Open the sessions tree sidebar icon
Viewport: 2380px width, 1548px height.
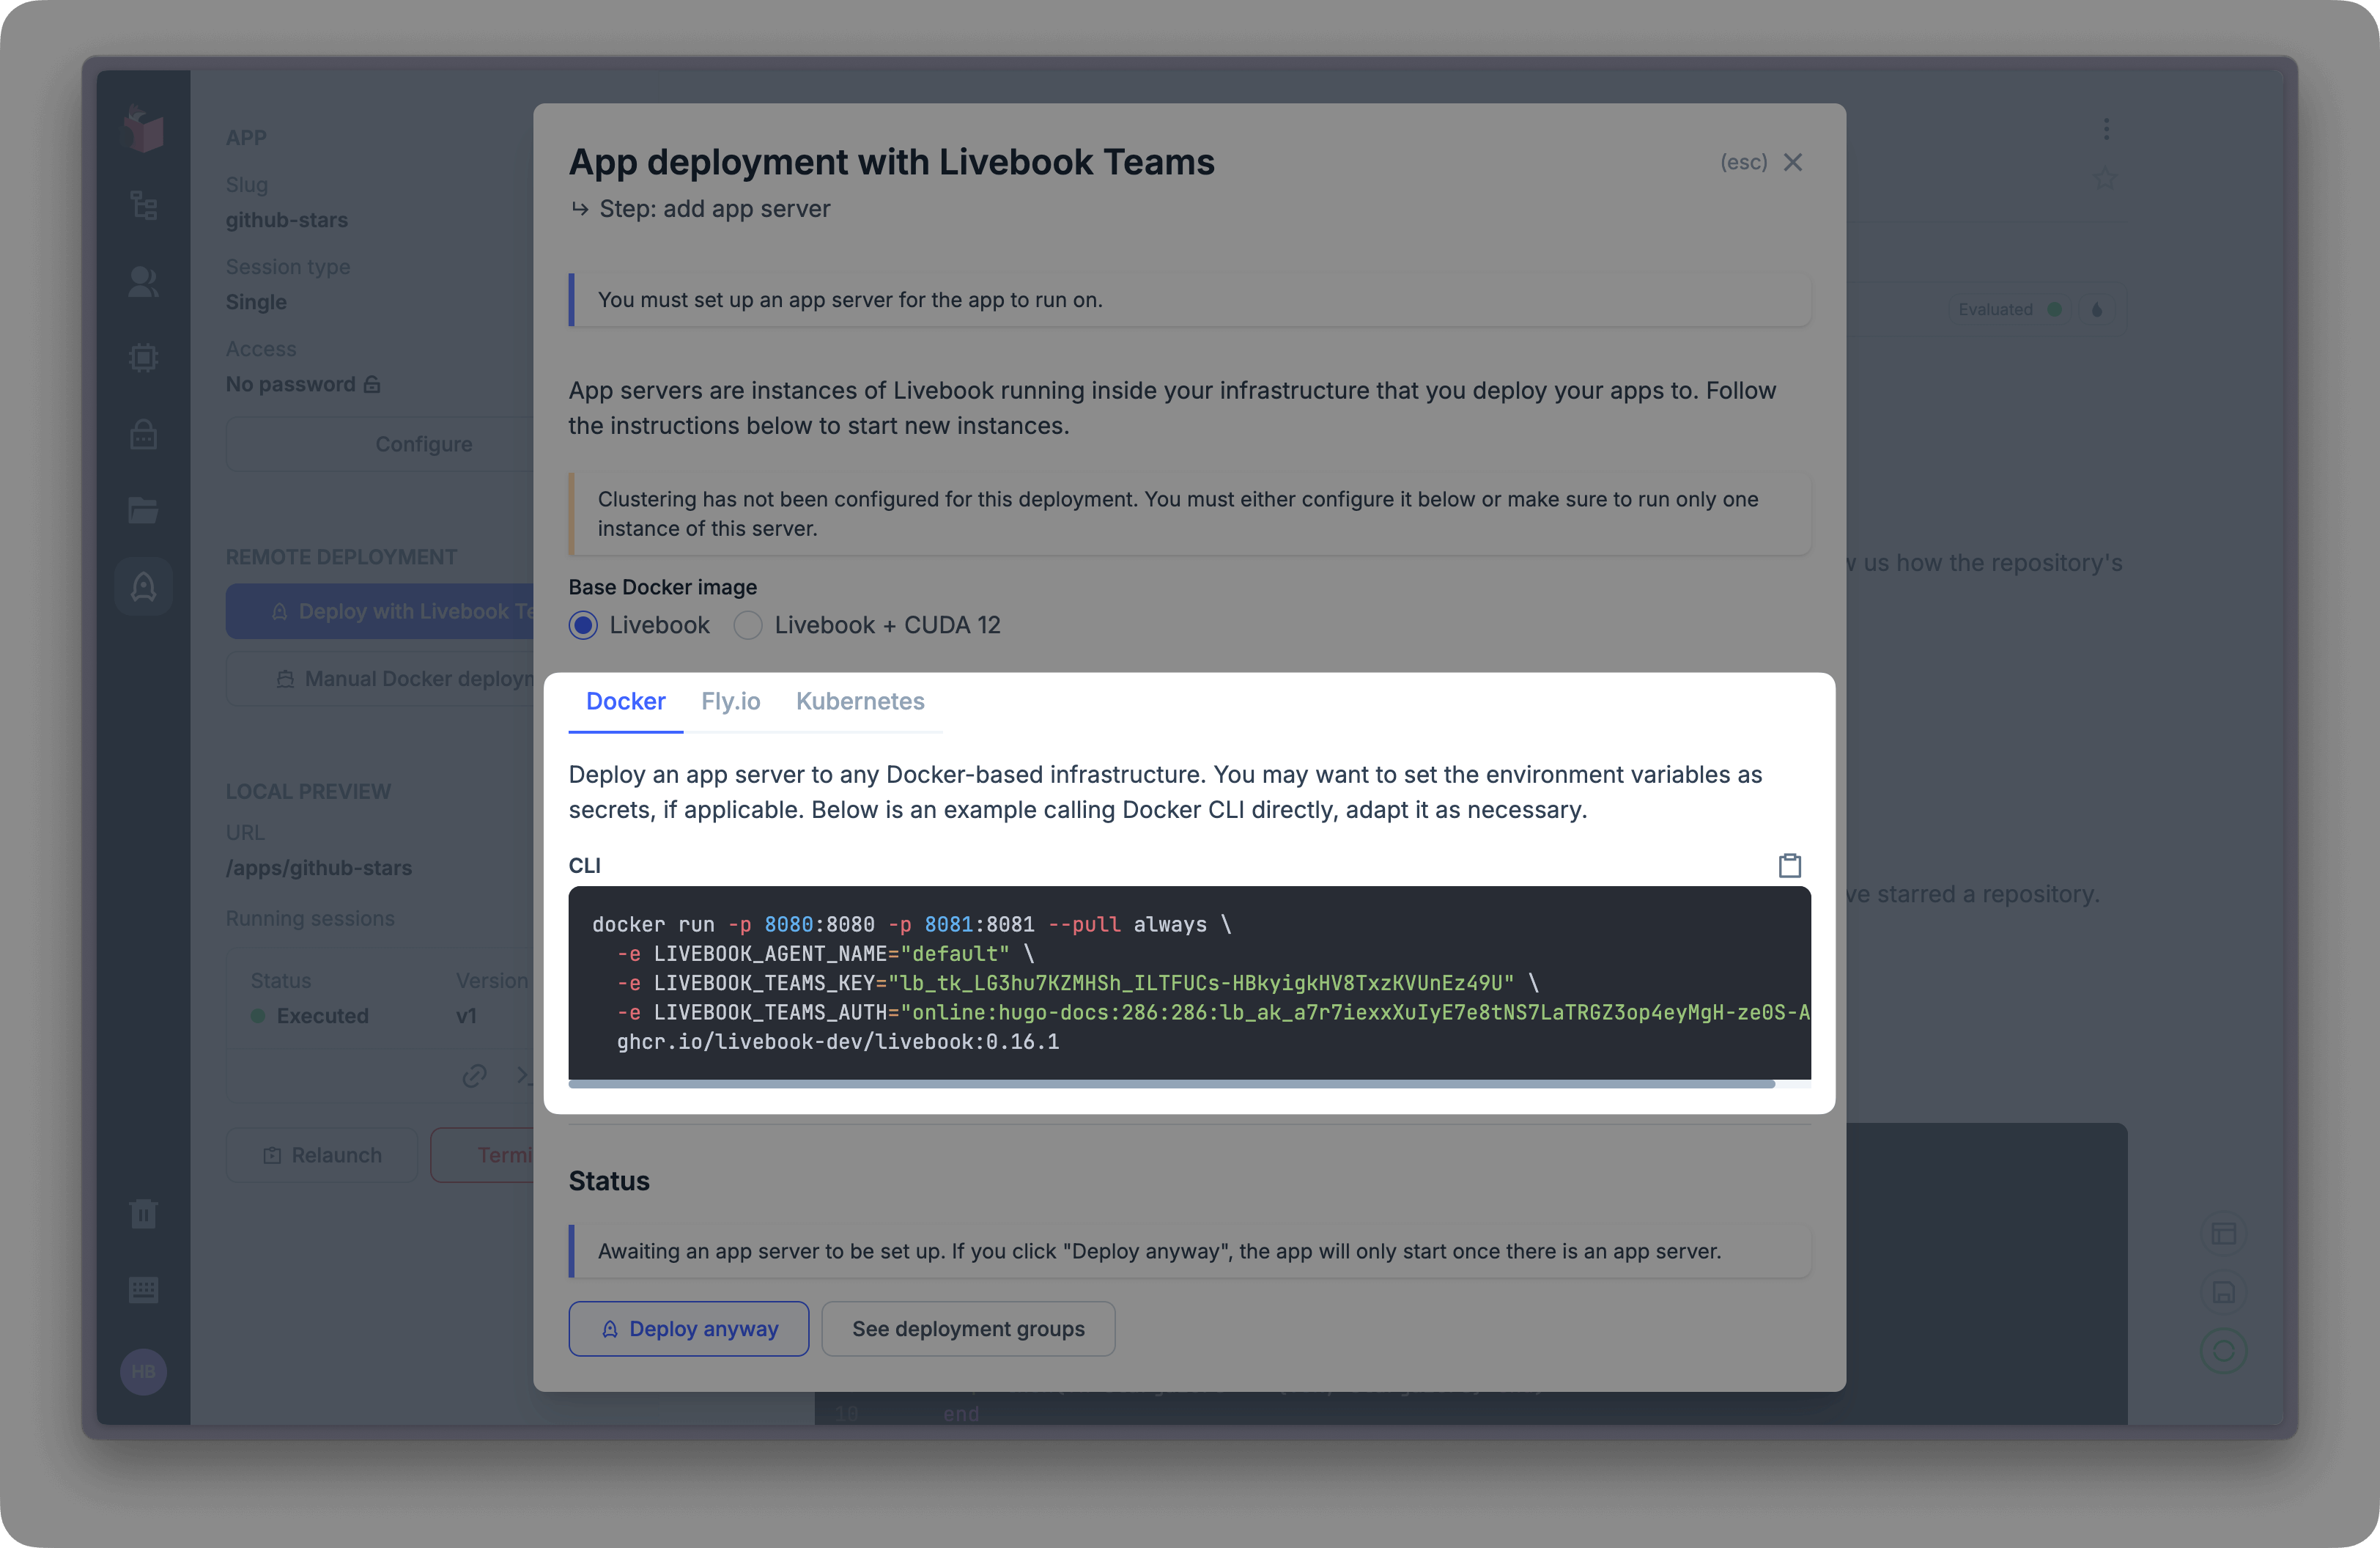point(143,205)
